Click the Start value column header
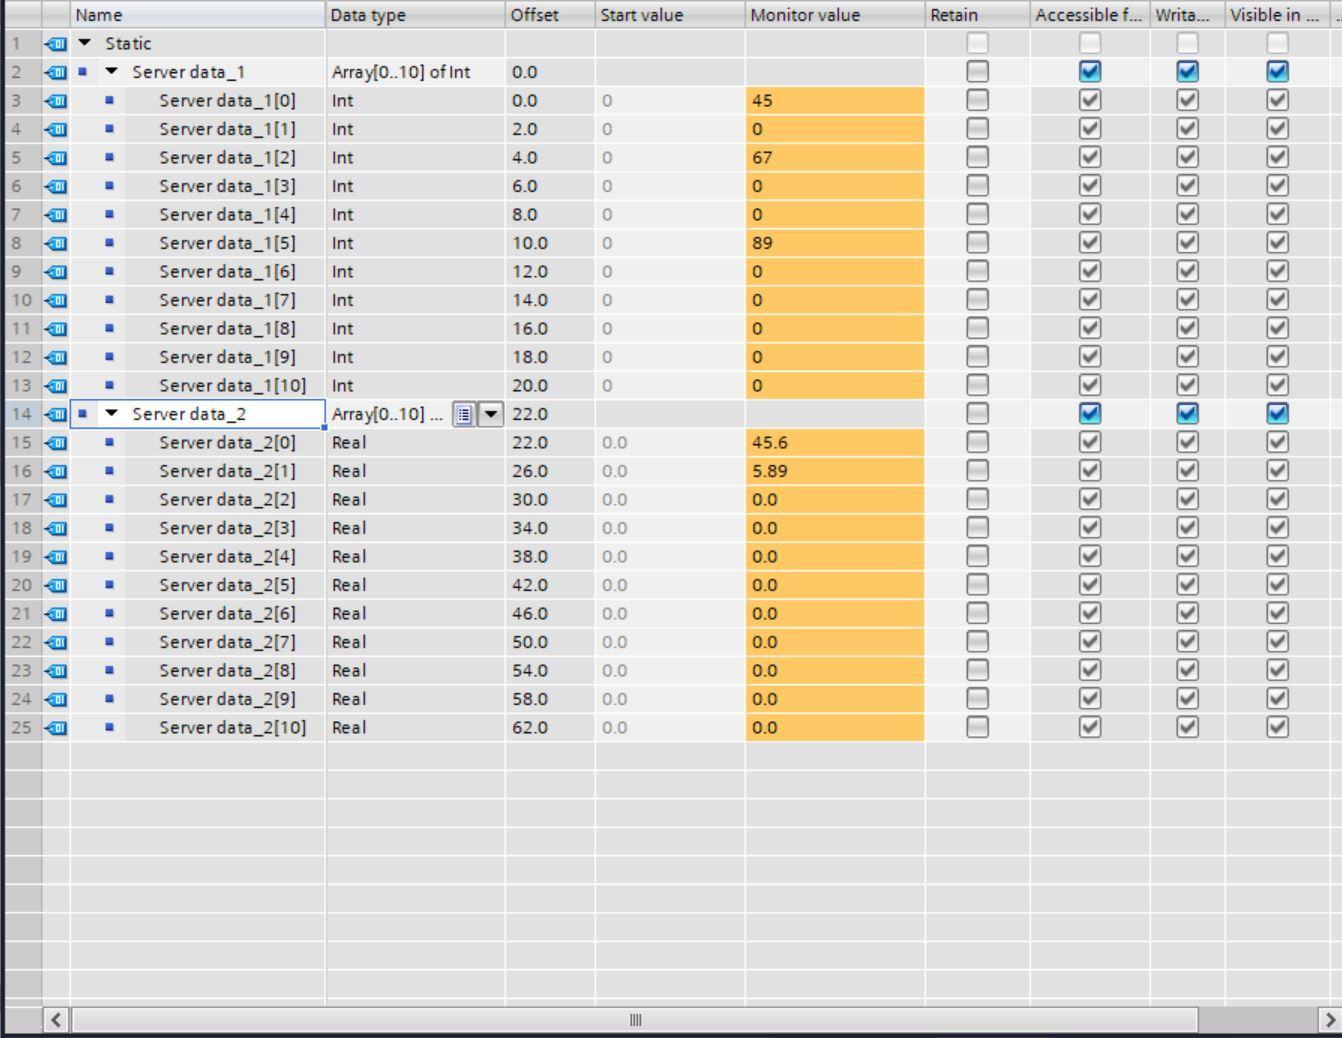 pos(670,15)
